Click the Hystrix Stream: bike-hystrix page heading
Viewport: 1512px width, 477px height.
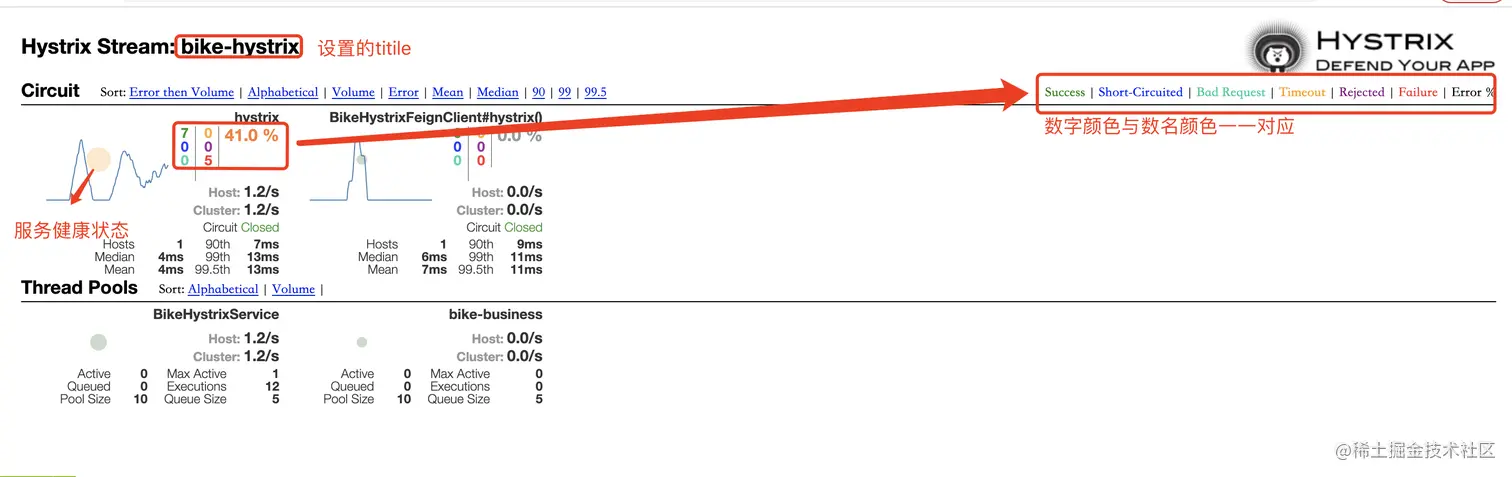point(160,47)
